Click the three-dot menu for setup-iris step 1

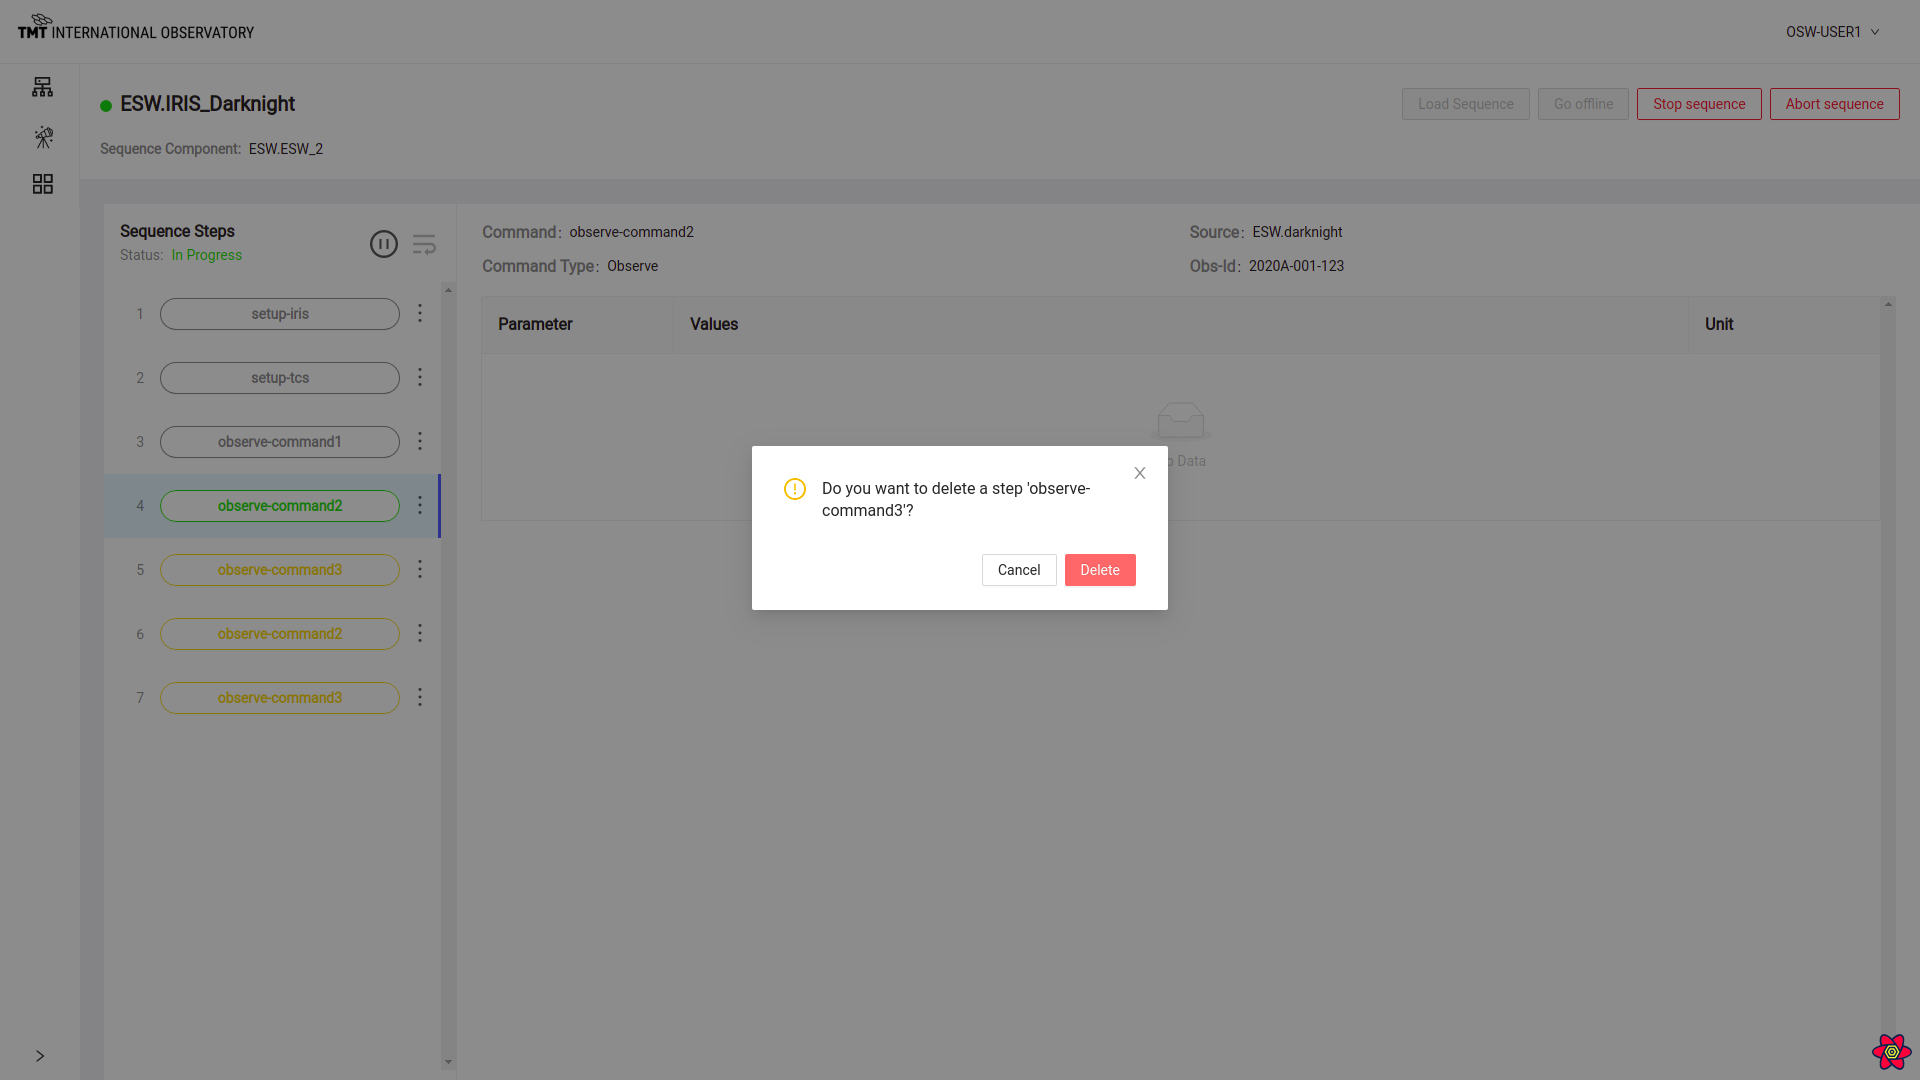click(x=419, y=313)
